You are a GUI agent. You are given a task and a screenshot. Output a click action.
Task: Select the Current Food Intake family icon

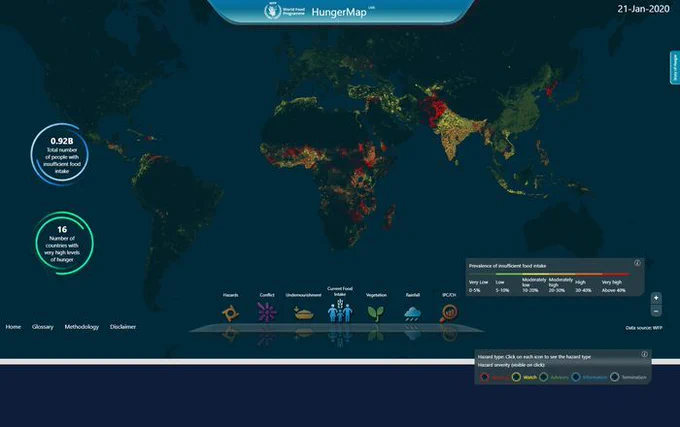click(x=340, y=311)
